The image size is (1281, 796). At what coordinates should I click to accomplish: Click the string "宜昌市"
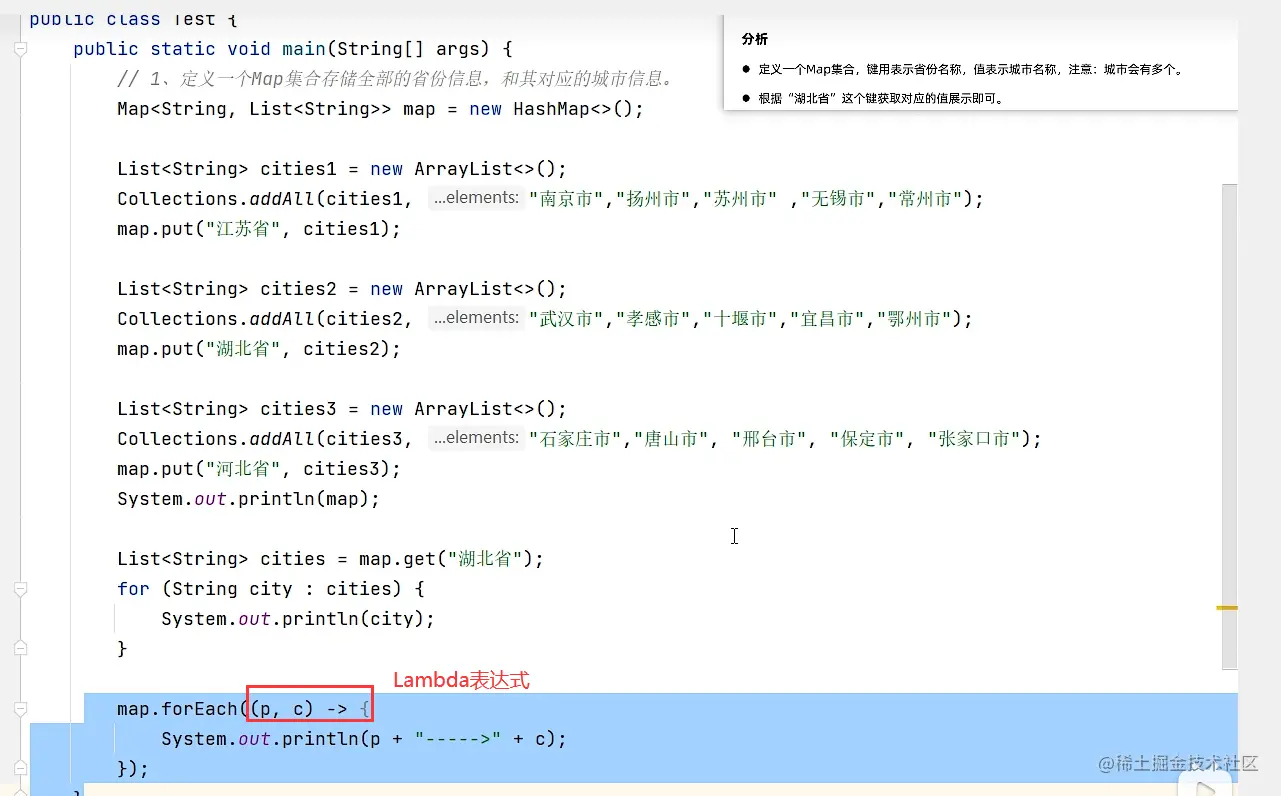(x=828, y=318)
